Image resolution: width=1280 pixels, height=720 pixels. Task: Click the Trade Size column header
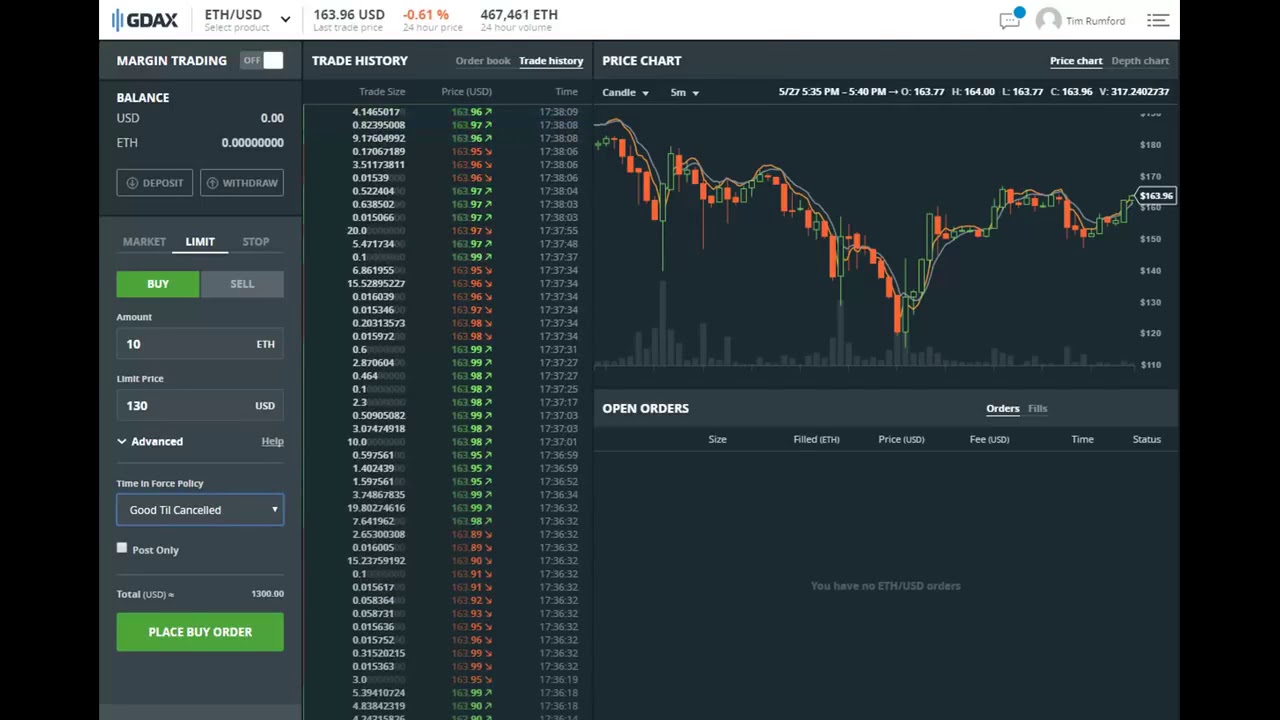(382, 92)
